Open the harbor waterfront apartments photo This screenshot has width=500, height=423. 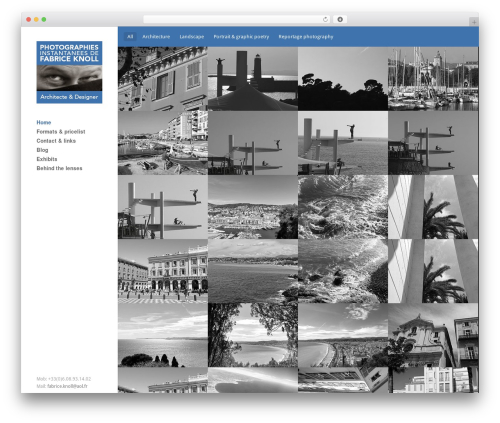pyautogui.click(x=163, y=143)
